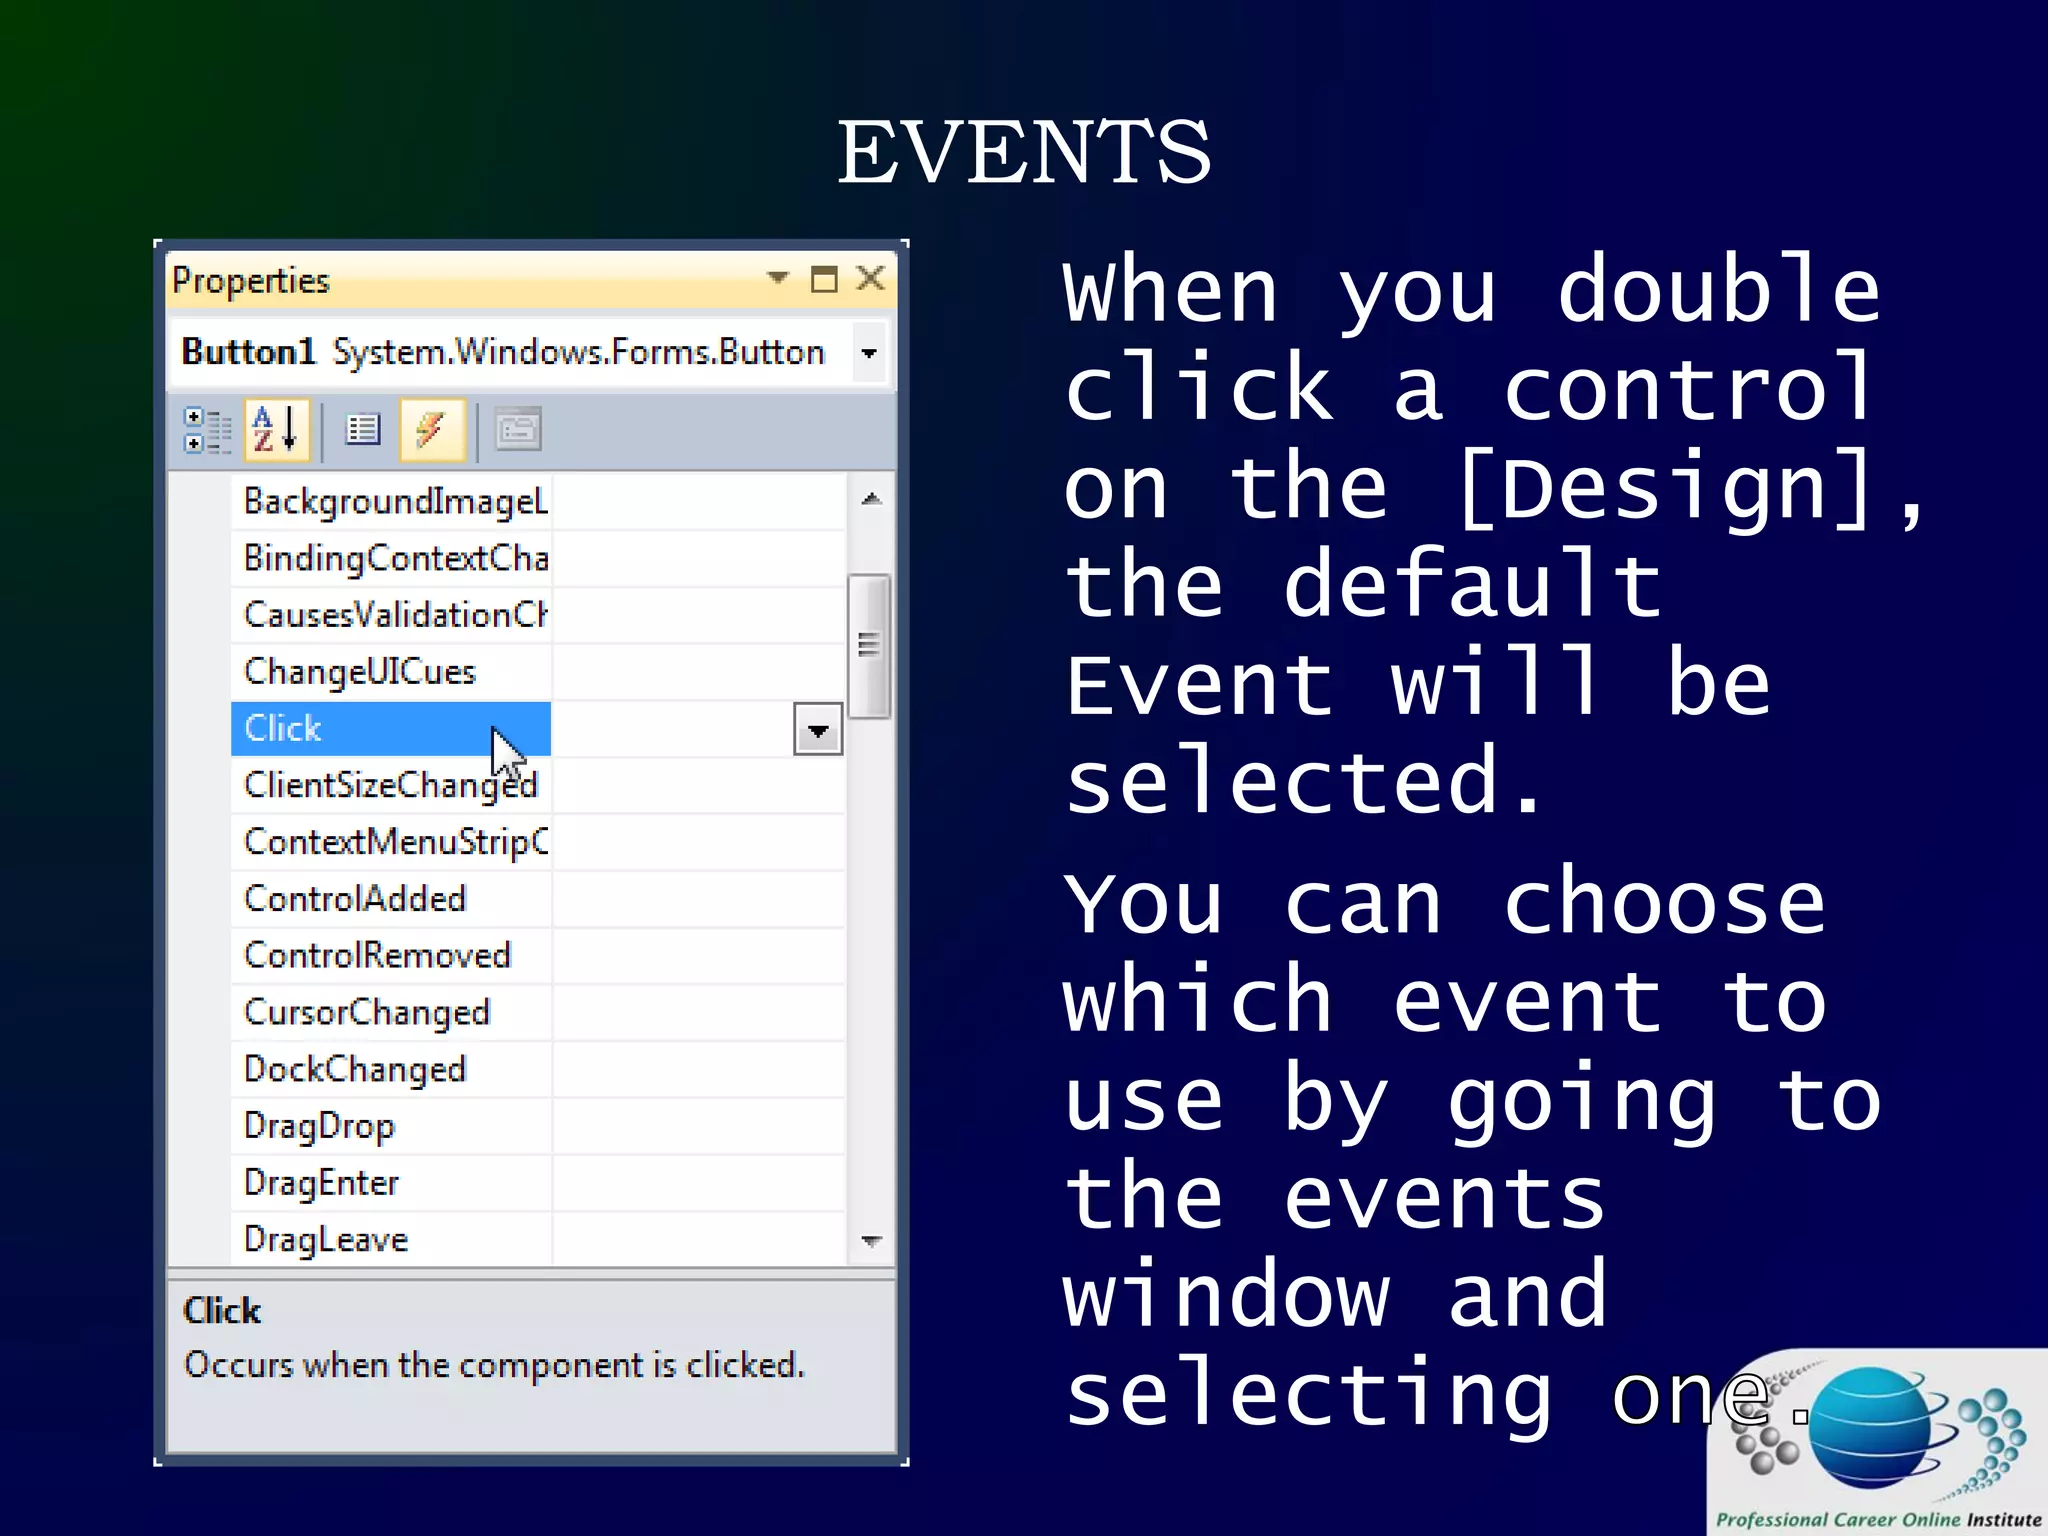This screenshot has width=2048, height=1536.
Task: Open the Property Pages icon
Action: 518,430
